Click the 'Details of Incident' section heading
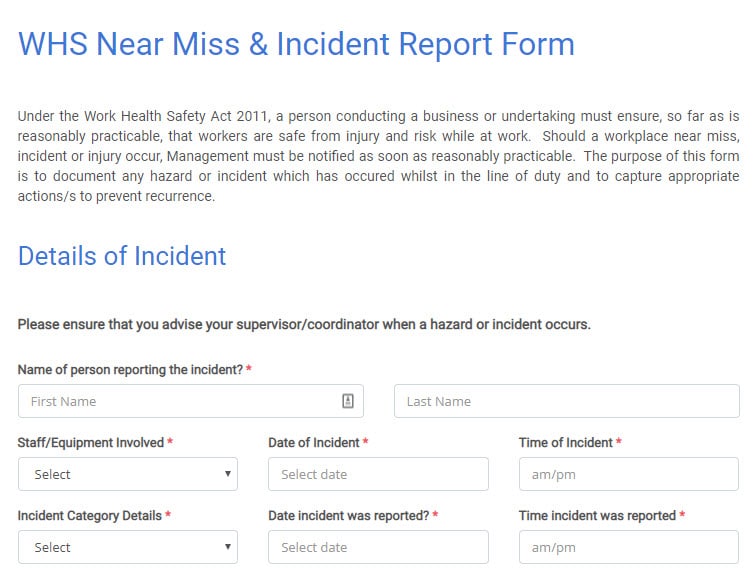The height and width of the screenshot is (576, 755). tap(122, 256)
